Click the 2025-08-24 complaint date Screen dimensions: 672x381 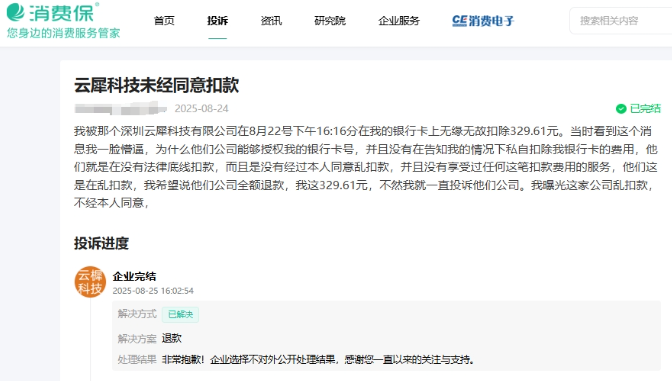coord(201,108)
